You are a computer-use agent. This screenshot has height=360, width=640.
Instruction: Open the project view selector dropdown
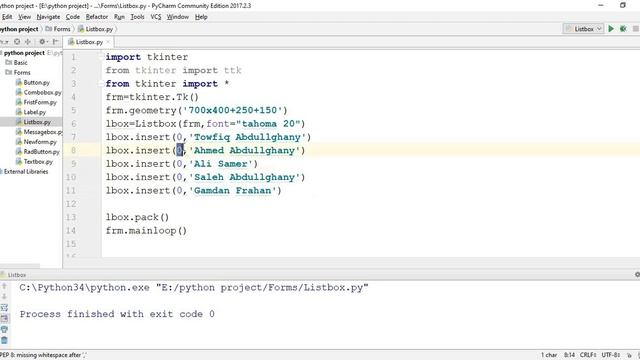[x=4, y=42]
